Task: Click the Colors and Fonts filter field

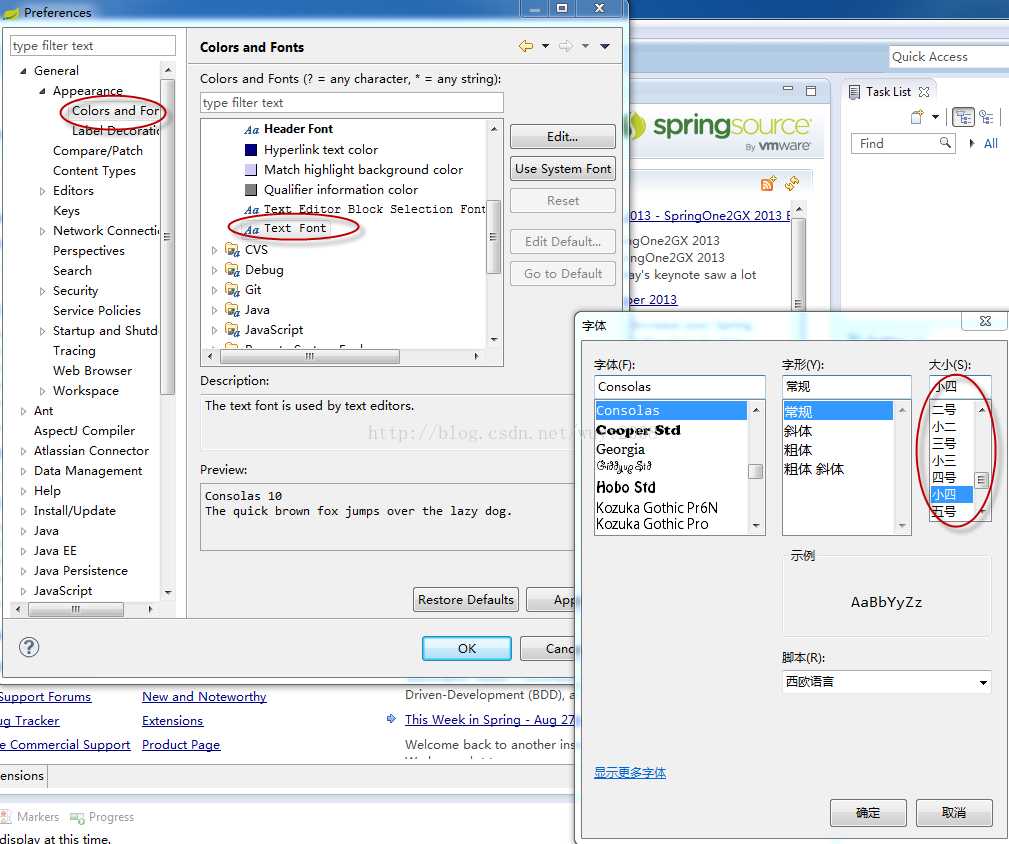Action: point(351,103)
